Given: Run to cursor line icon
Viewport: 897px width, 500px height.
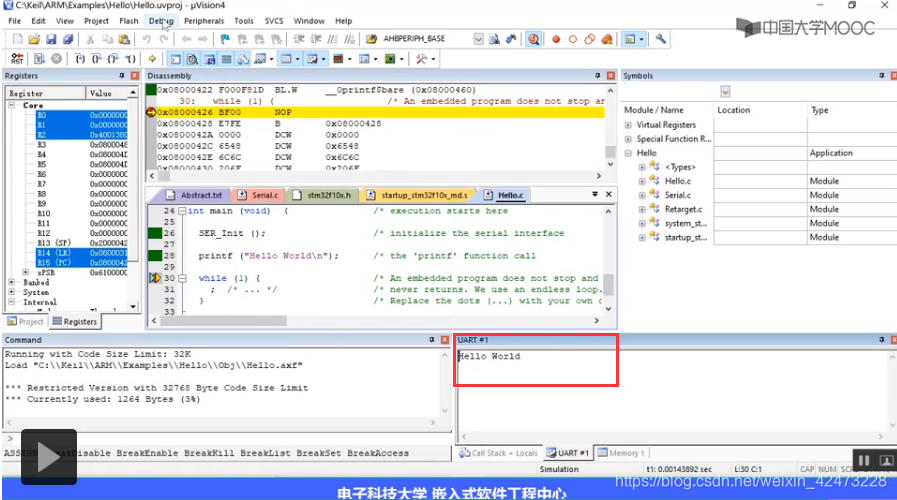Looking at the screenshot, I should pyautogui.click(x=130, y=59).
